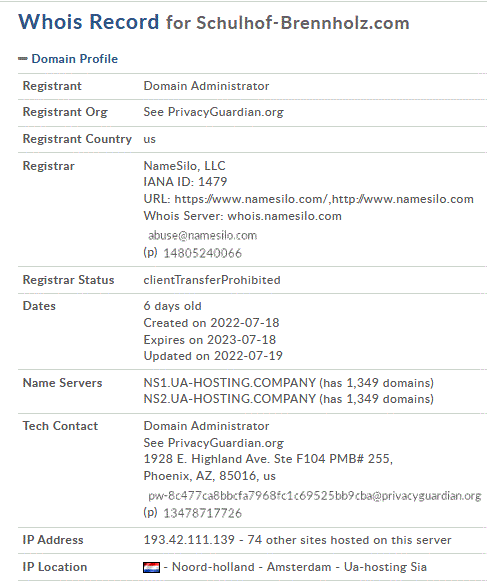Viewport: 487px width, 583px height.
Task: Click the privacyguardian.org tech contact email
Action: point(315,496)
